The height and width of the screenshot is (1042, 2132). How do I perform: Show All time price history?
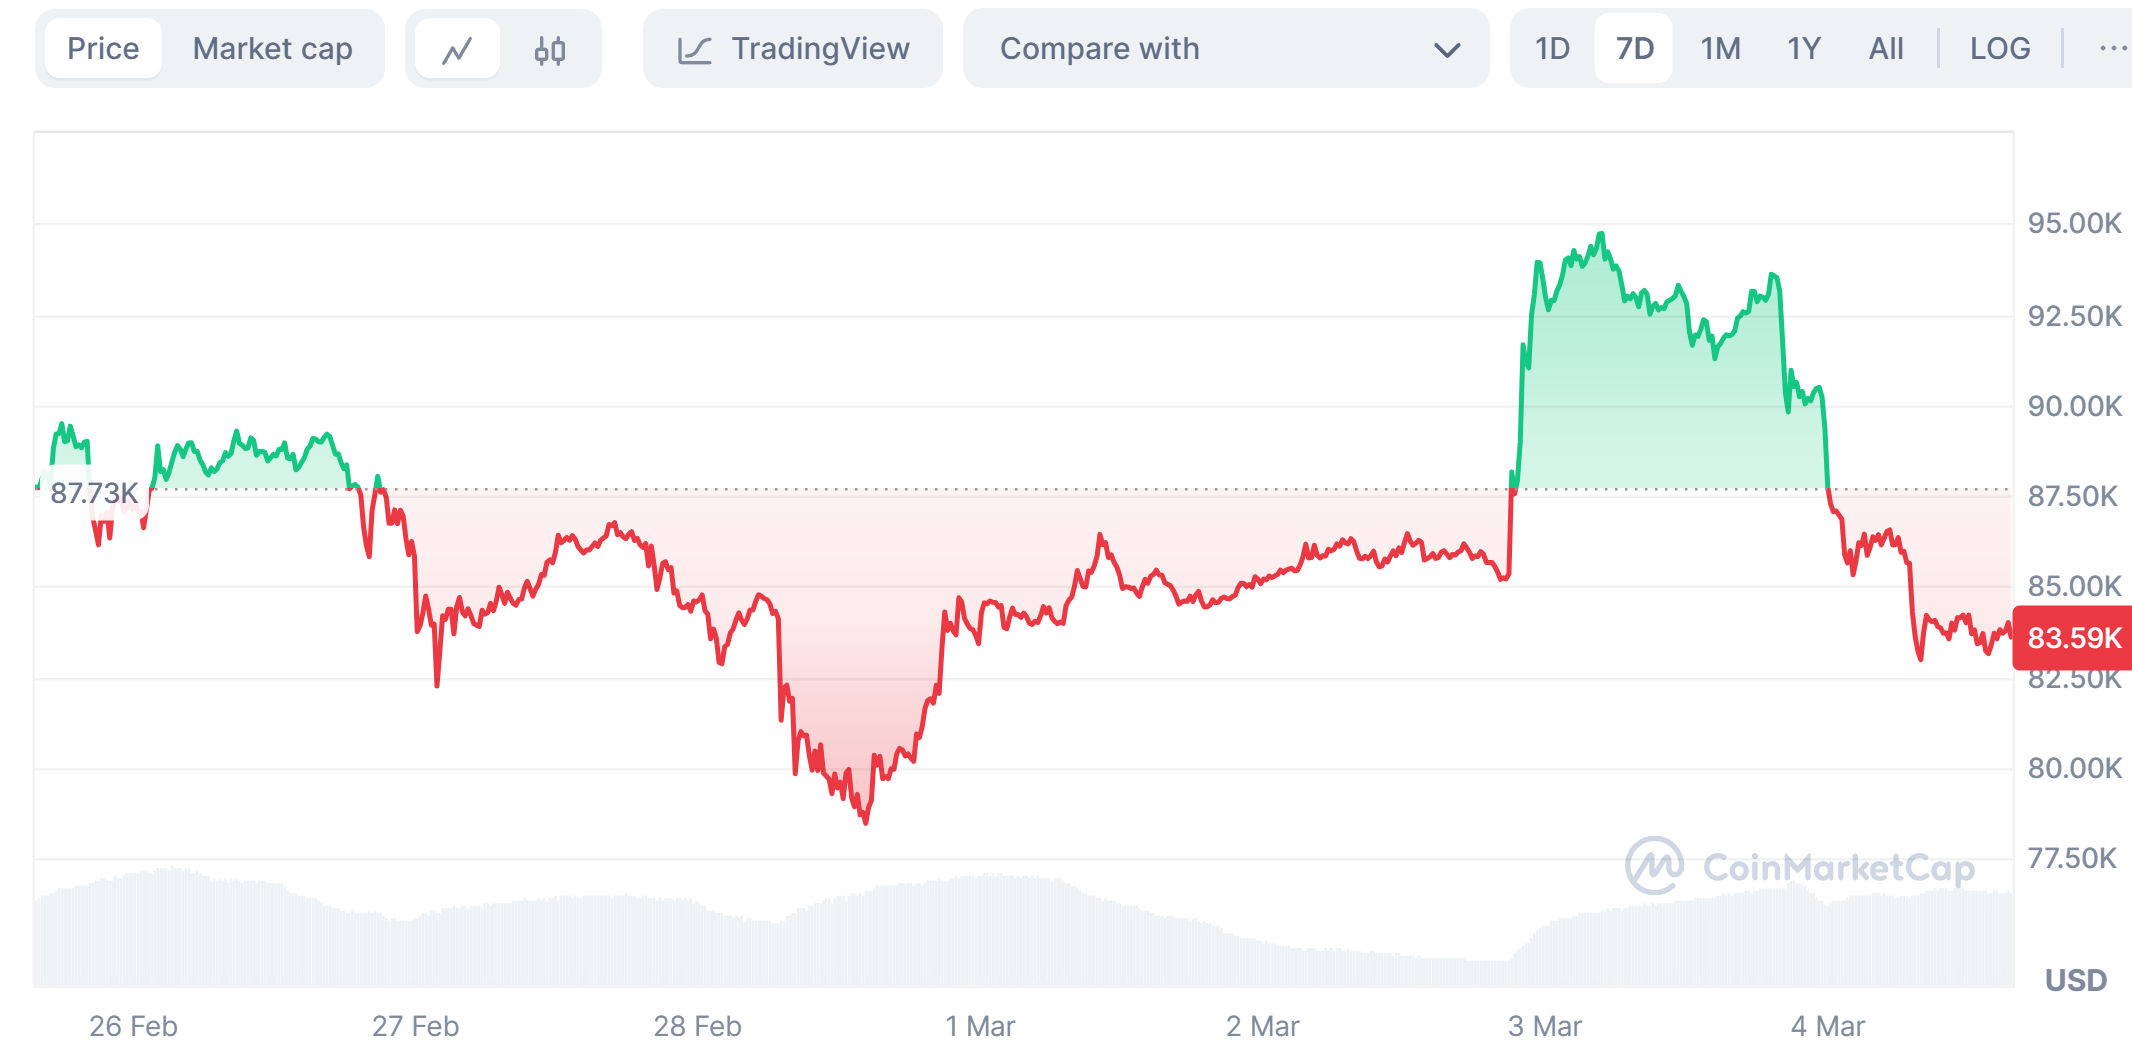tap(1886, 49)
